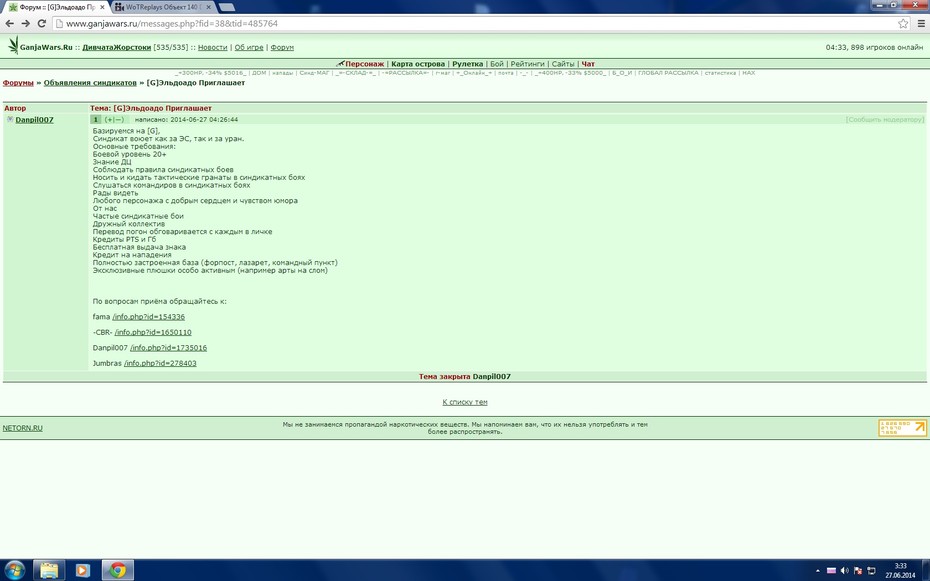Open the Об игре link
The width and height of the screenshot is (930, 581).
(x=249, y=47)
